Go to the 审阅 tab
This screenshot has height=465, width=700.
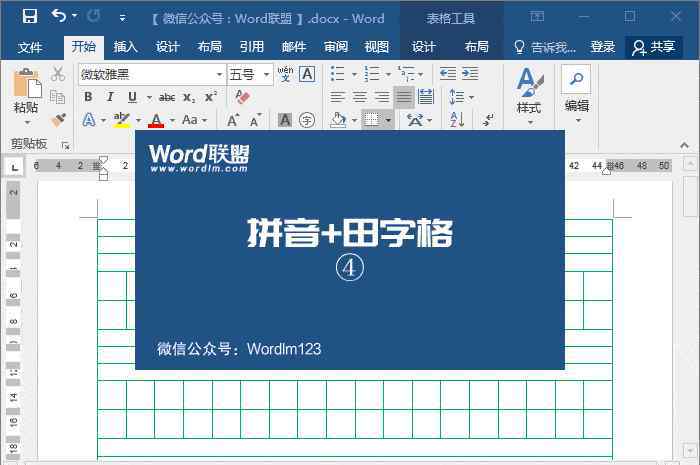pos(336,46)
